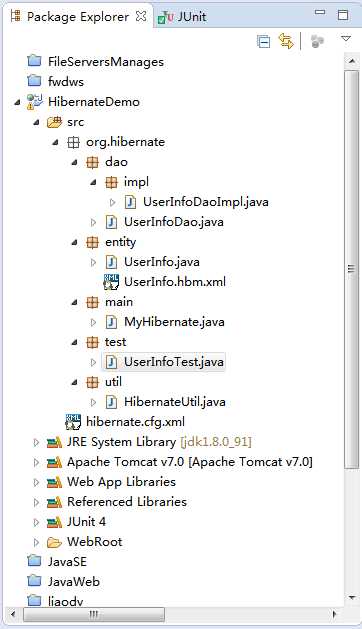The width and height of the screenshot is (362, 629).
Task: Expand MyHibernate.java node
Action: pos(94,322)
